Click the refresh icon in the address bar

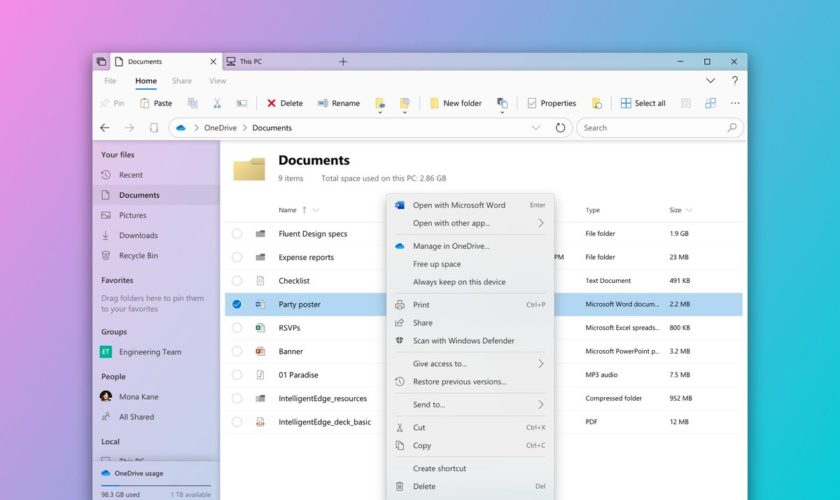point(560,128)
